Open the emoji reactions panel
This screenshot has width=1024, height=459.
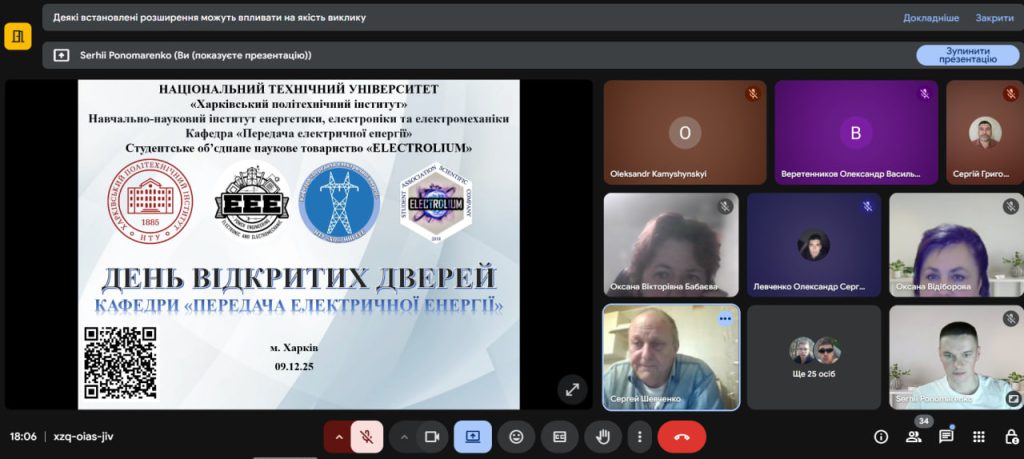[516, 437]
